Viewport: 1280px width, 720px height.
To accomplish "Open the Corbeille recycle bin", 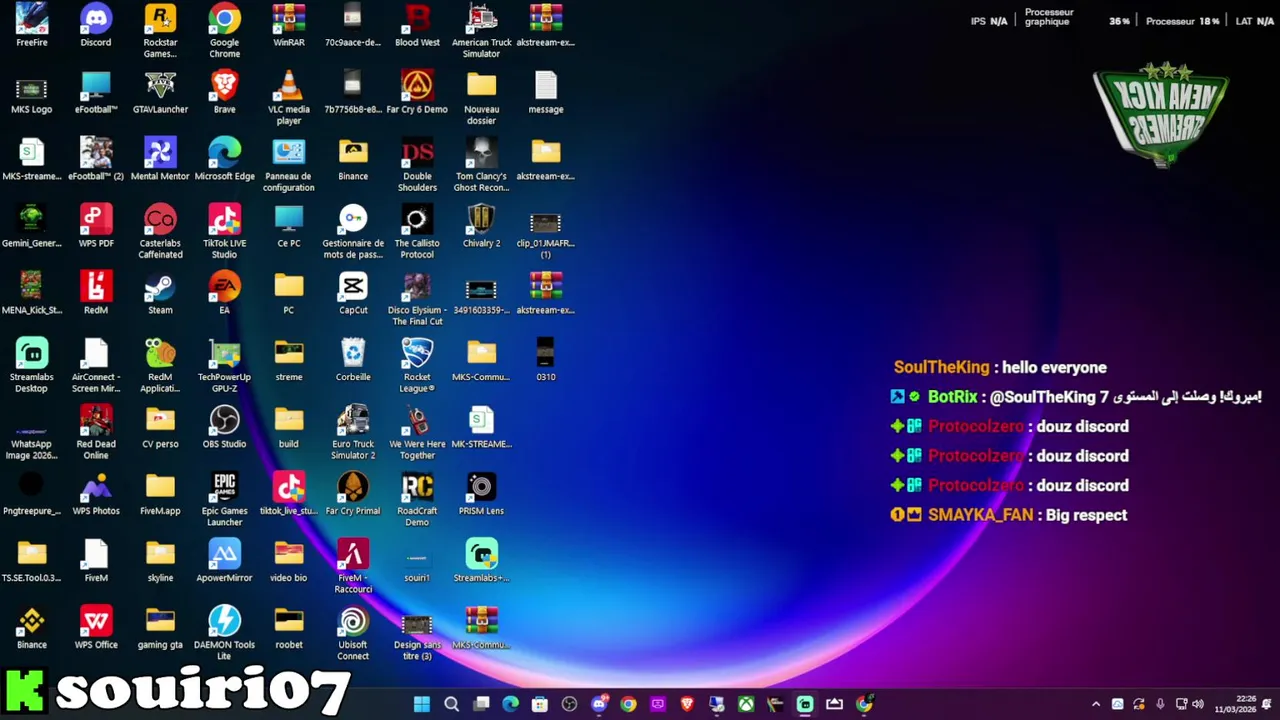I will (x=353, y=361).
